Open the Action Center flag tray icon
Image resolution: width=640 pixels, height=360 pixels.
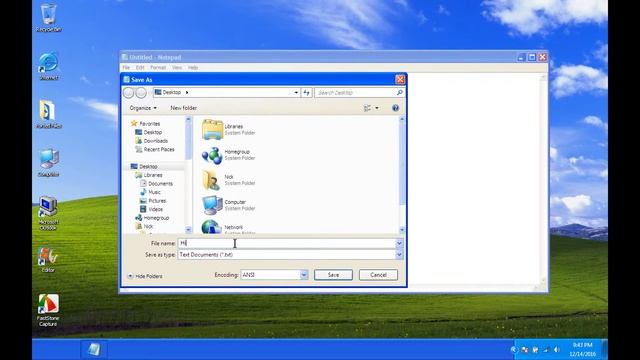click(x=525, y=350)
